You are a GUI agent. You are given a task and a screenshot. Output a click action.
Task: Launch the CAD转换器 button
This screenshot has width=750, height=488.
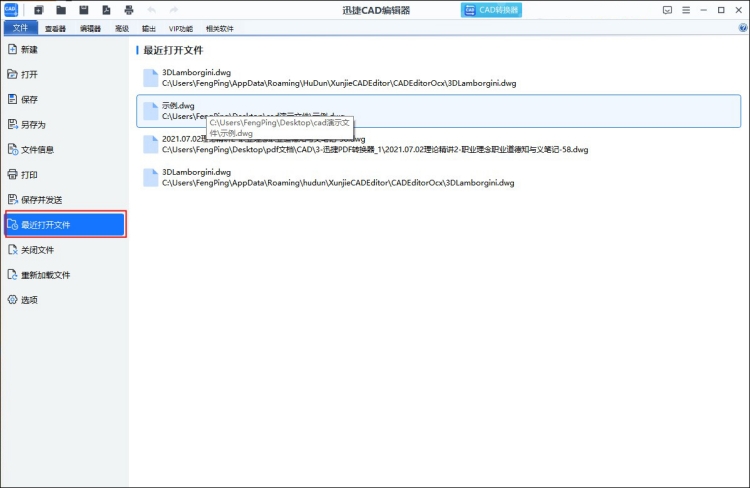[491, 10]
